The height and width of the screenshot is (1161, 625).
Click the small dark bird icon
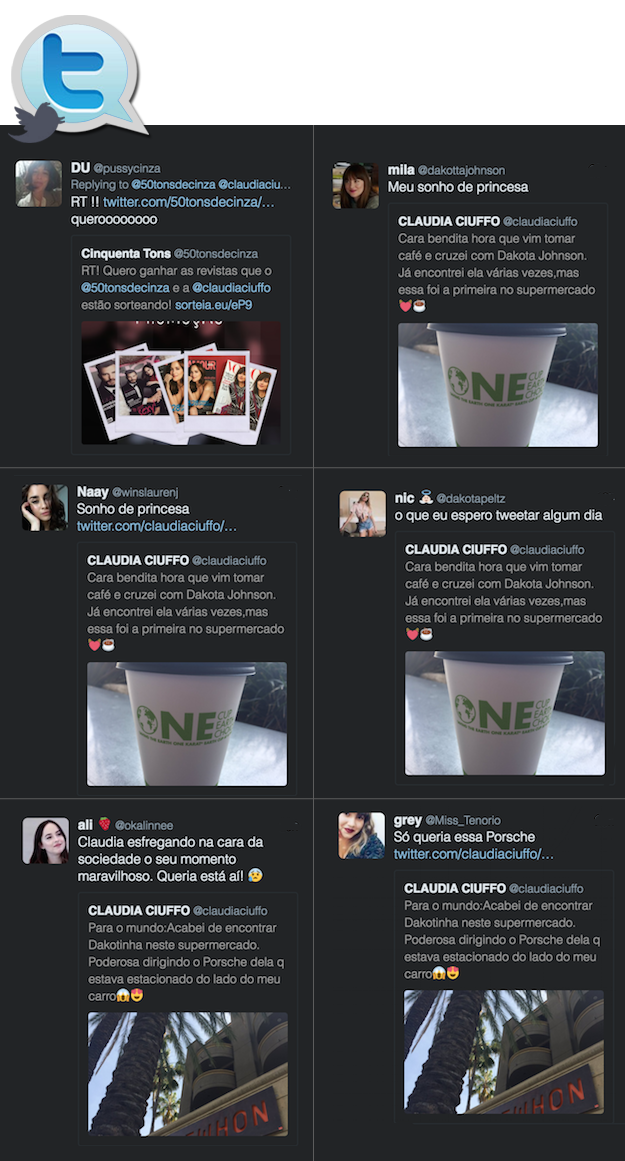point(37,122)
